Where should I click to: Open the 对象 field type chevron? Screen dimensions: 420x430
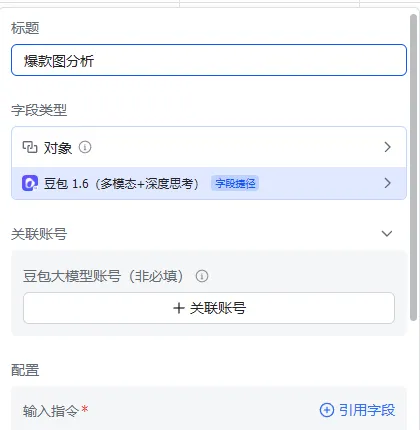pos(387,147)
